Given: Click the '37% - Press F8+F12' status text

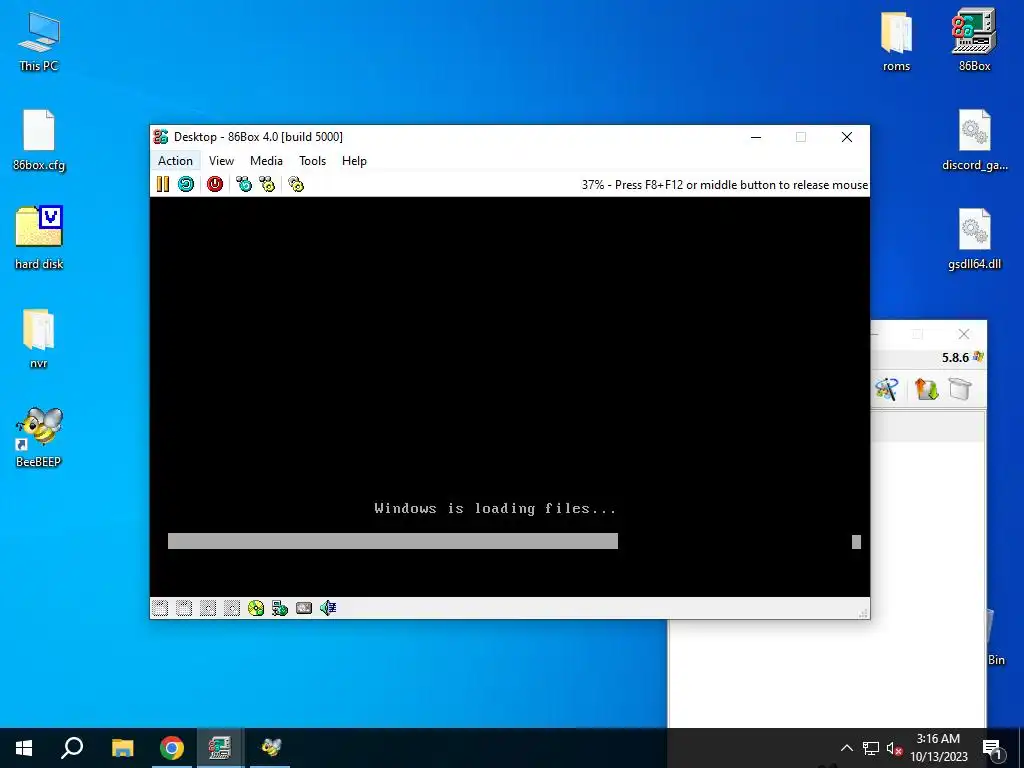Looking at the screenshot, I should tap(725, 185).
